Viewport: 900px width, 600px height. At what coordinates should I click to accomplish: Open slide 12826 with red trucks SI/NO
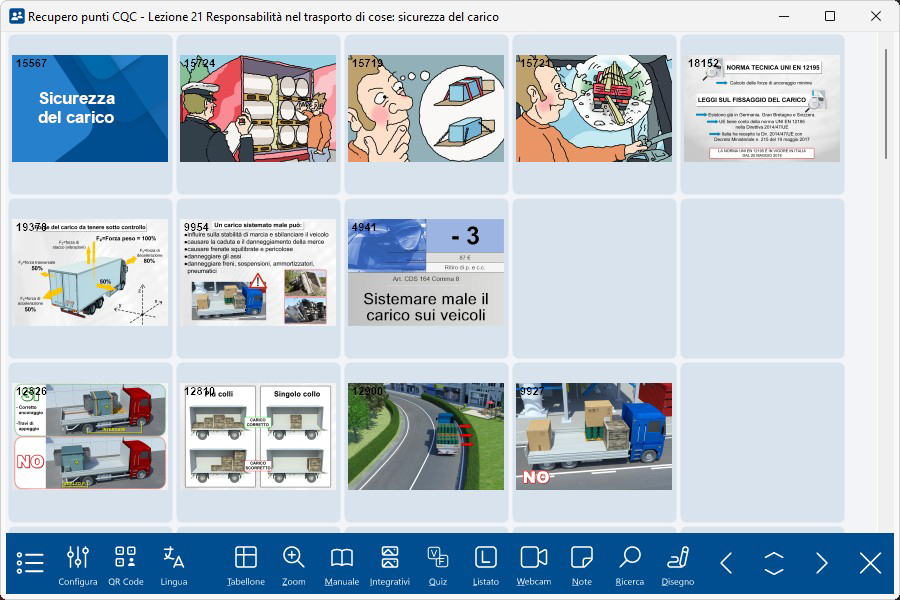pyautogui.click(x=90, y=436)
